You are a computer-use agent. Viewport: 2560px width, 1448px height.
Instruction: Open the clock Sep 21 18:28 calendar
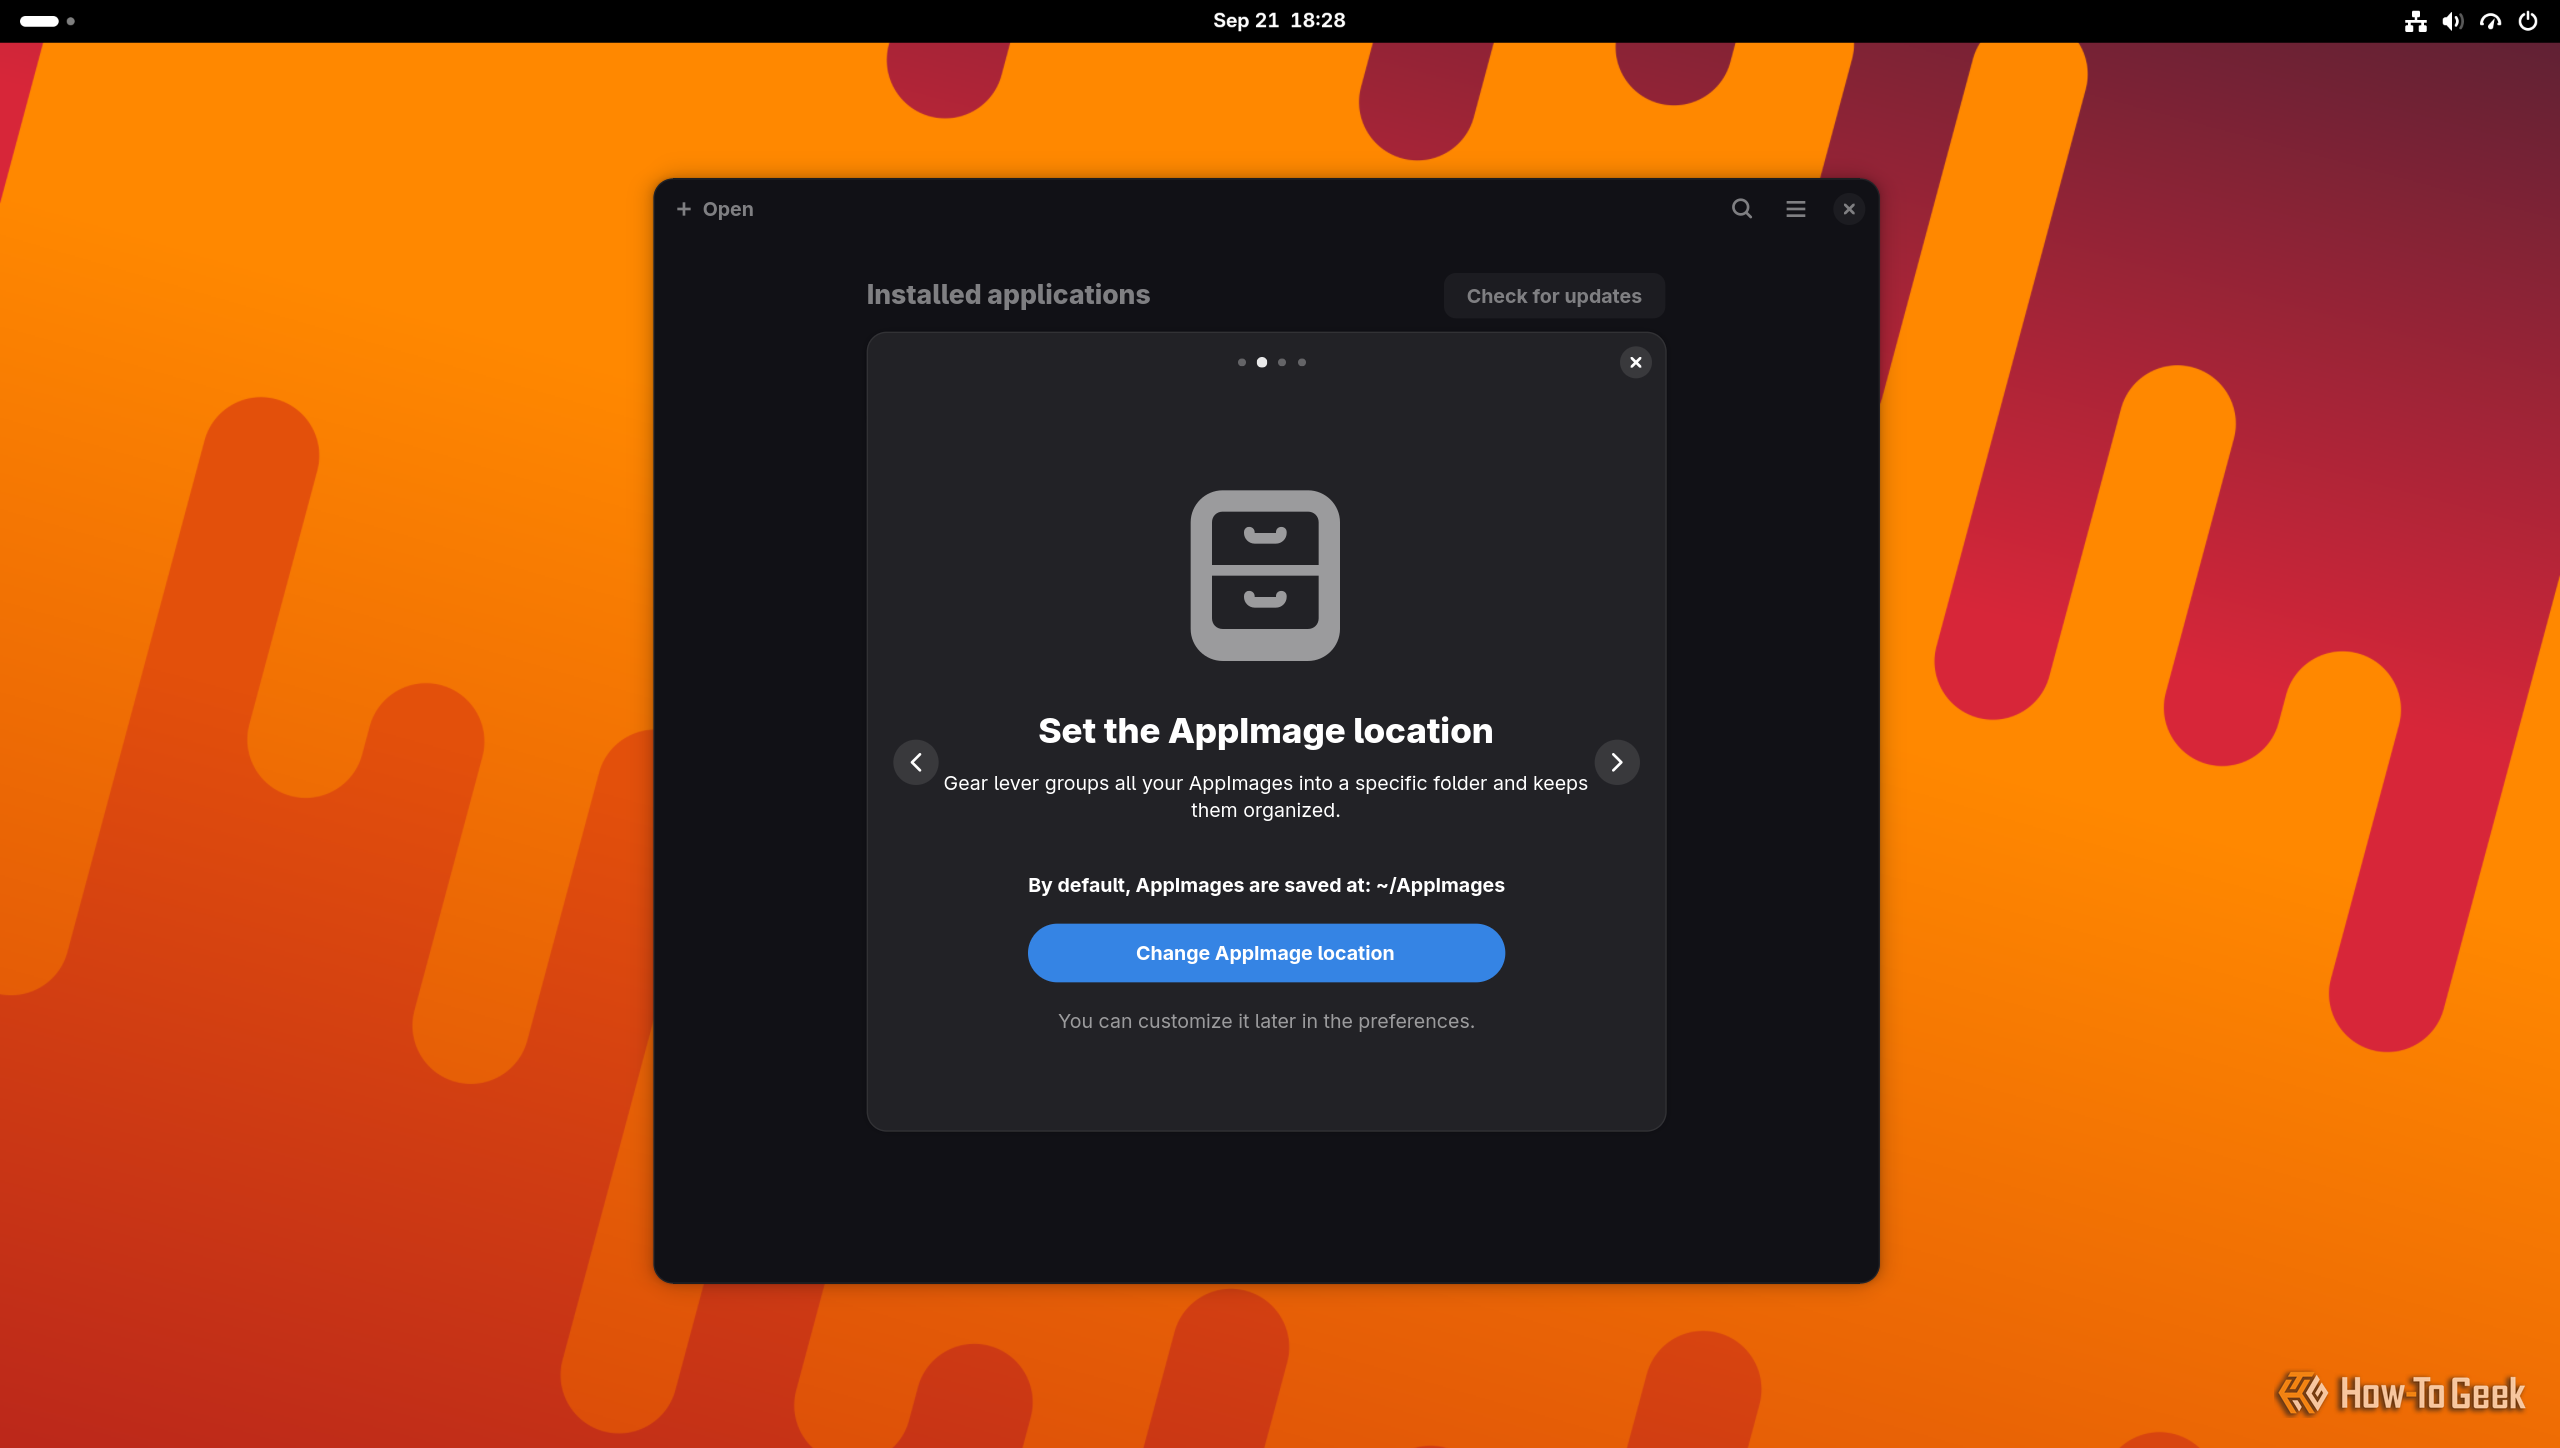coord(1279,21)
